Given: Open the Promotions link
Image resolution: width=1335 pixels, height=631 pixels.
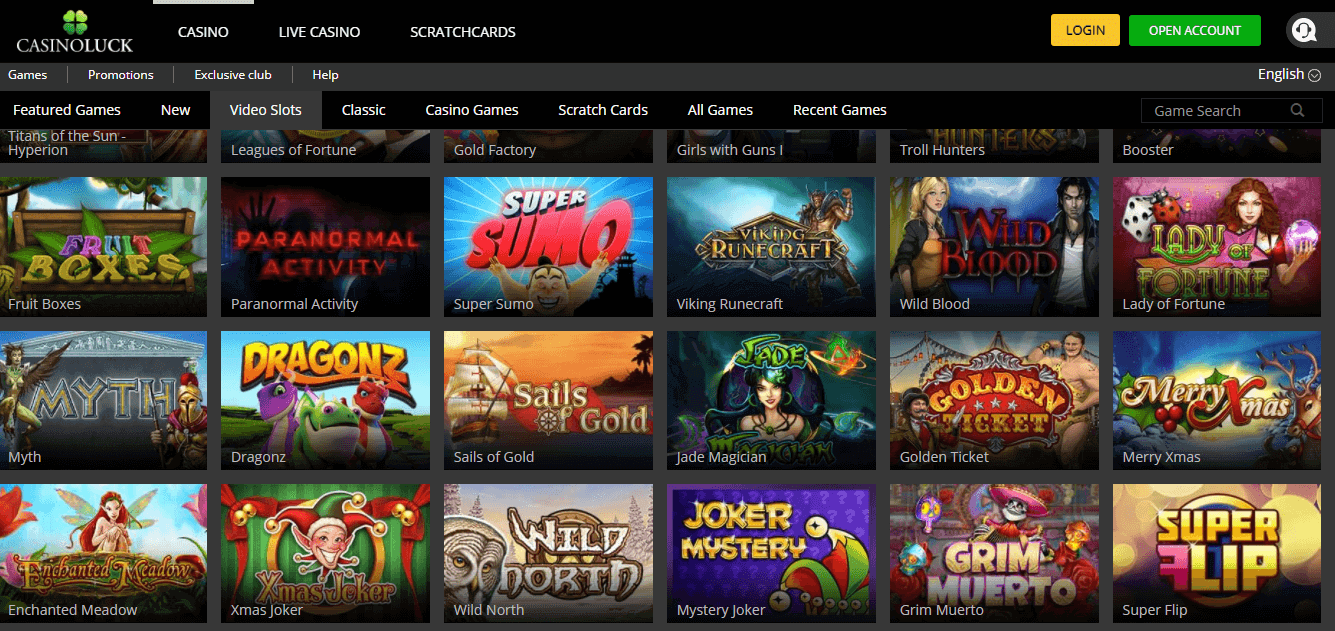Looking at the screenshot, I should click(121, 75).
